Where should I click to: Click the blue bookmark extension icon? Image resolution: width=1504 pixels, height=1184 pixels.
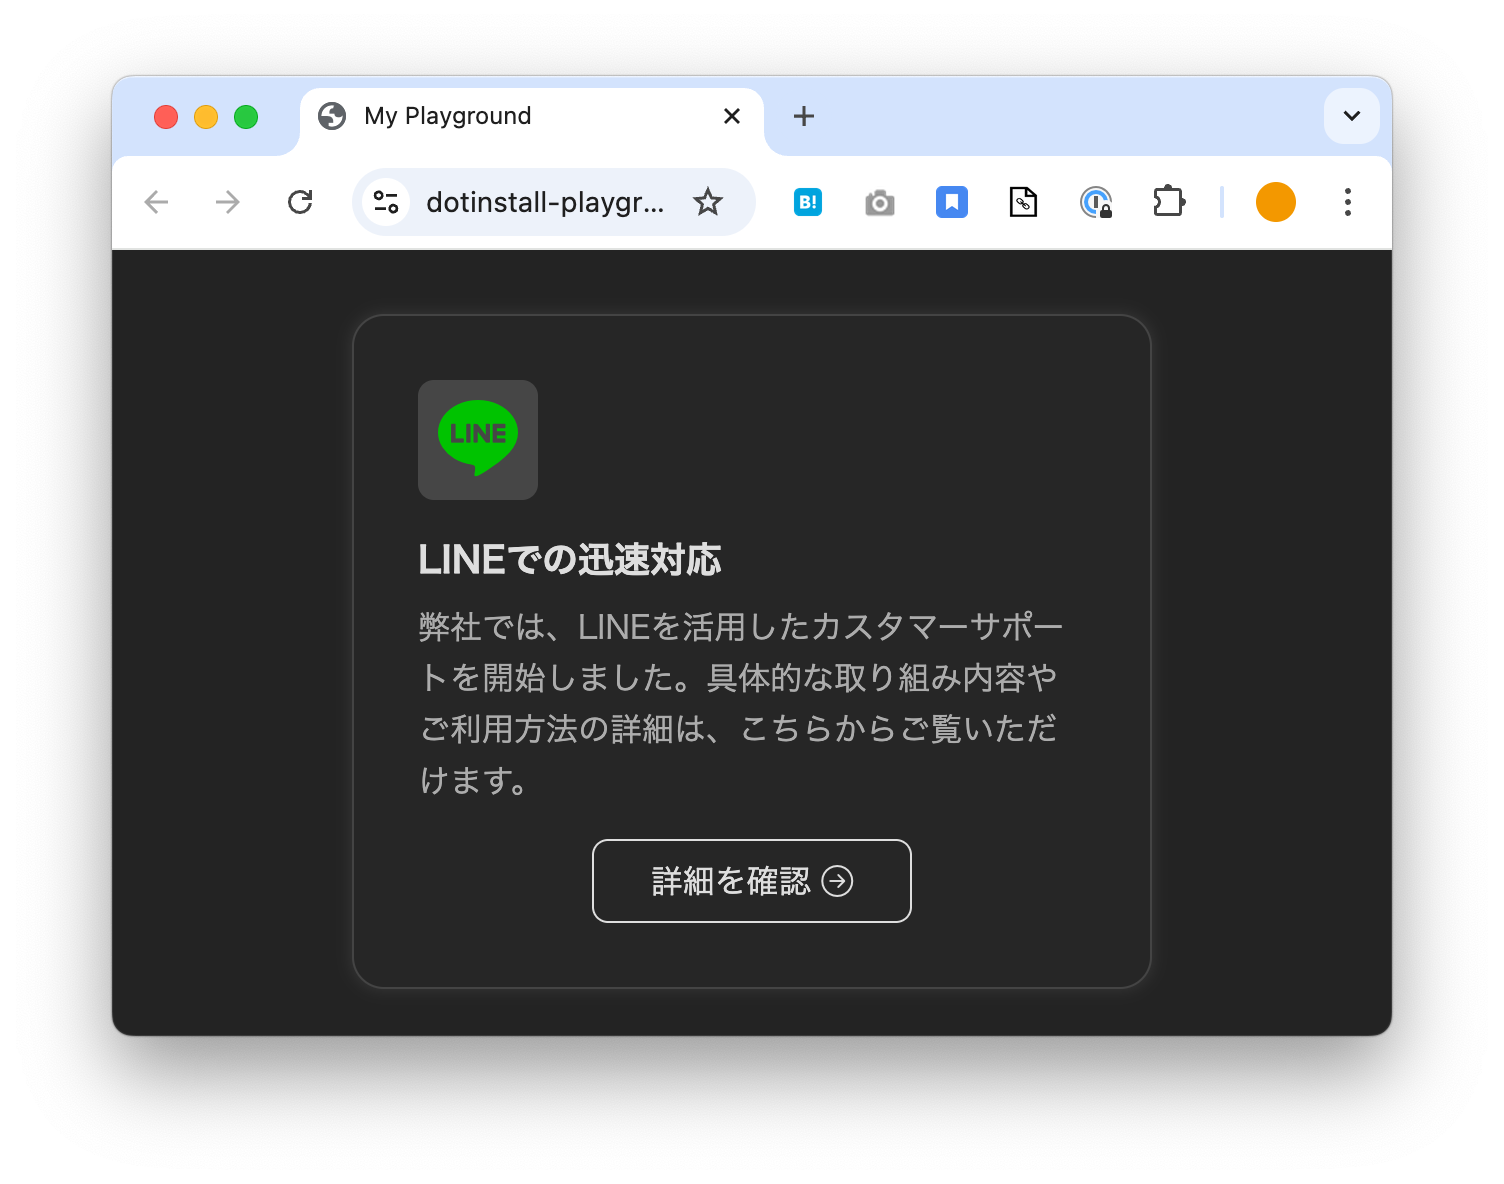[x=952, y=202]
